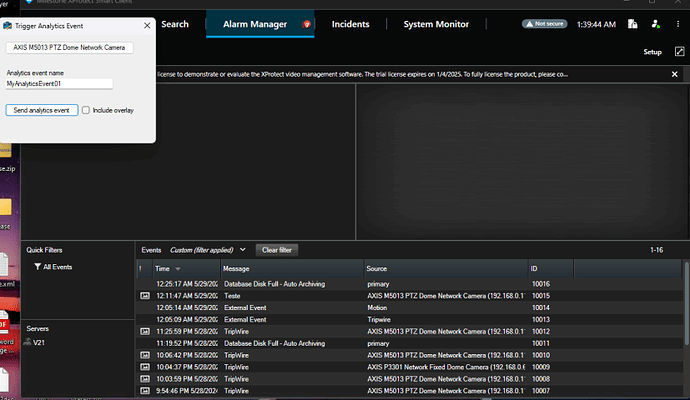The image size is (690, 400).
Task: Click camera icon for event 10007 row
Action: 145,391
